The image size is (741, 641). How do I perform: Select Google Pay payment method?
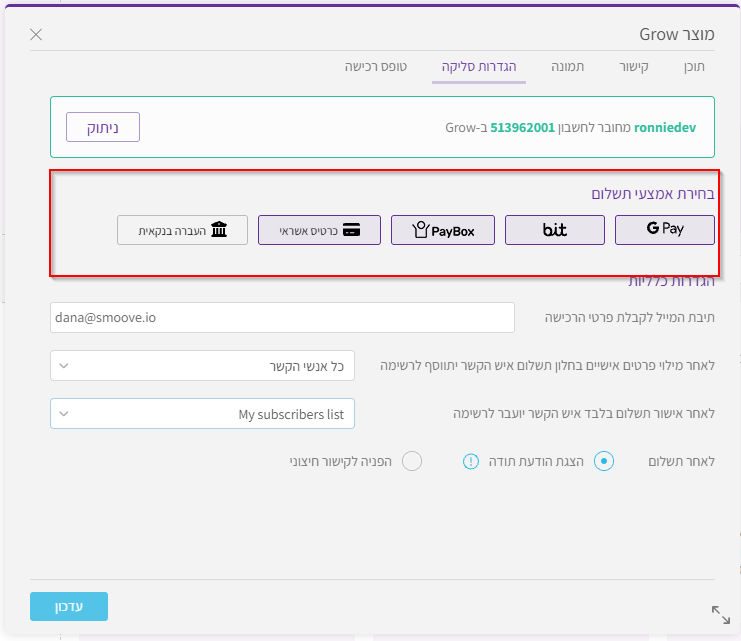(664, 229)
